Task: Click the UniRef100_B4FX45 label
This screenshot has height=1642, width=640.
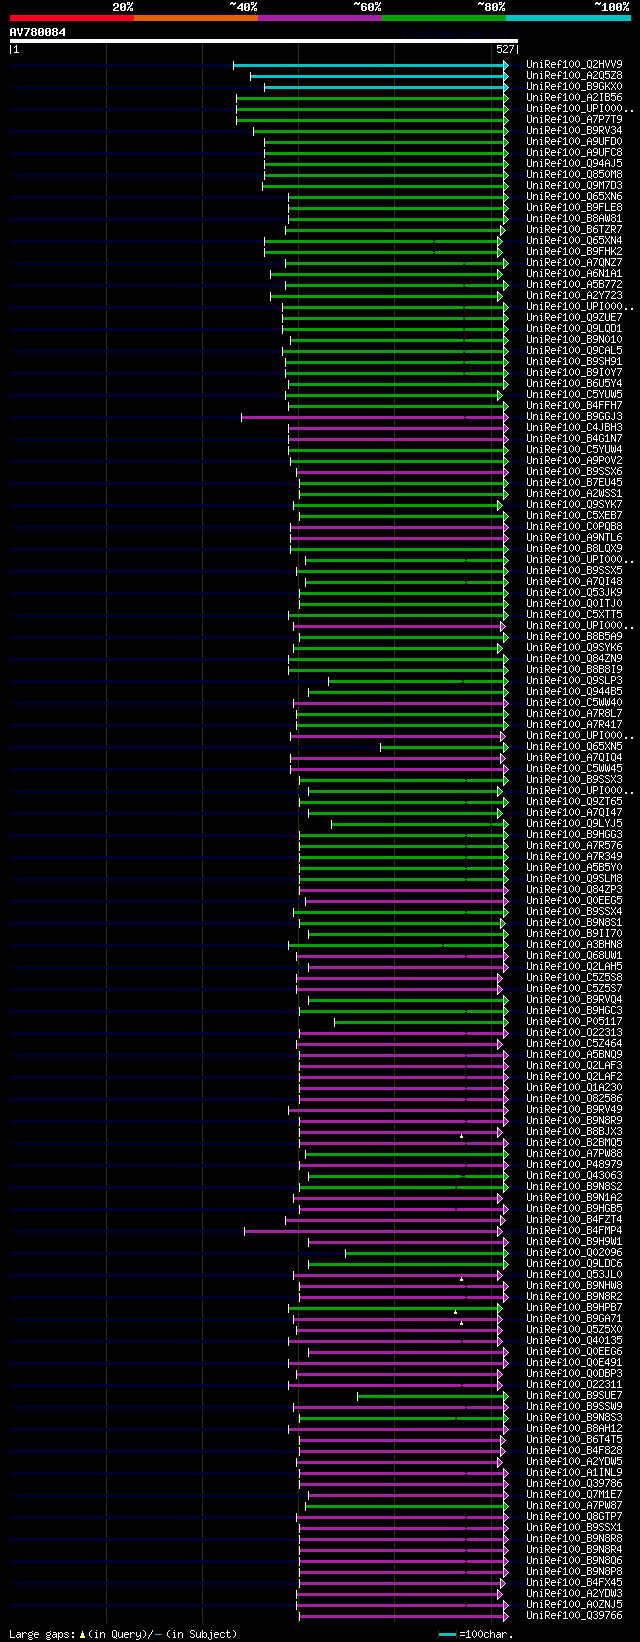Action: pyautogui.click(x=574, y=1583)
